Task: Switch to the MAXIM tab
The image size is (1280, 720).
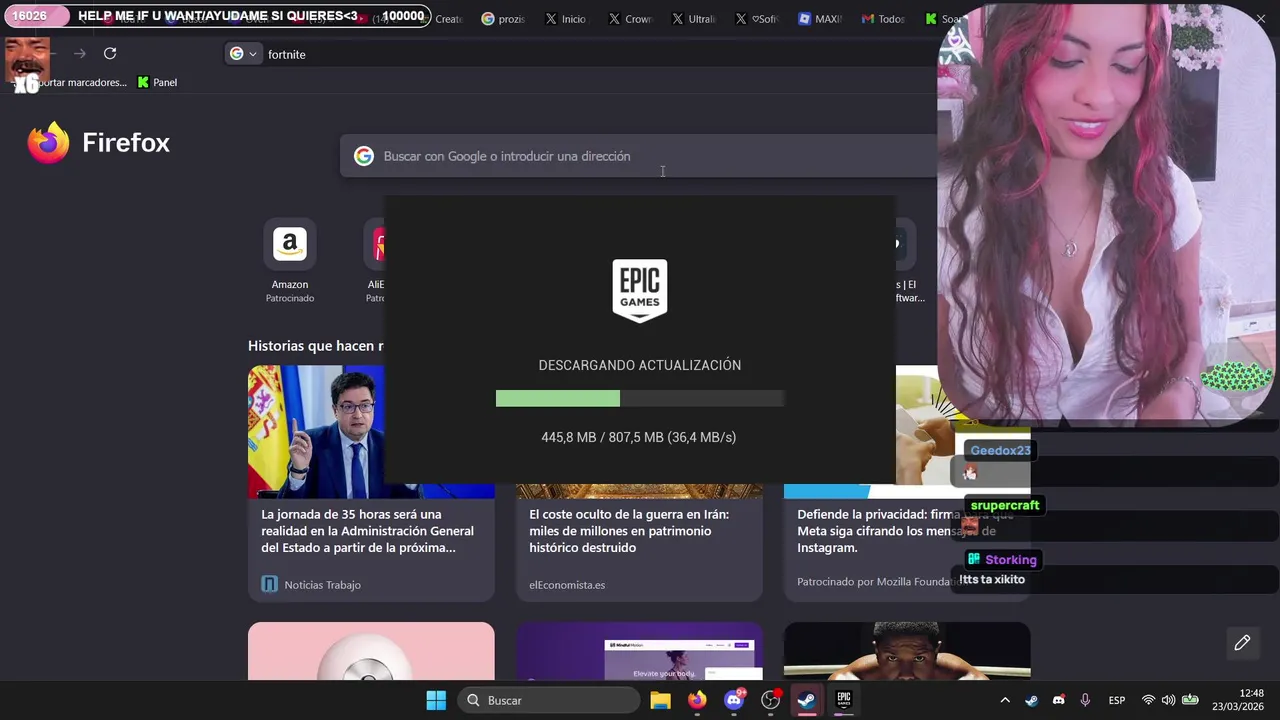Action: (820, 19)
